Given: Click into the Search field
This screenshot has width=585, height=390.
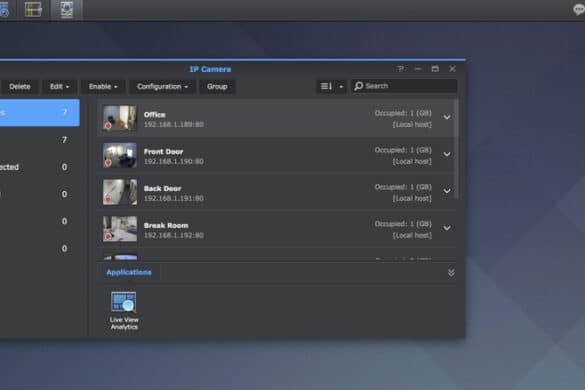Looking at the screenshot, I should 404,86.
